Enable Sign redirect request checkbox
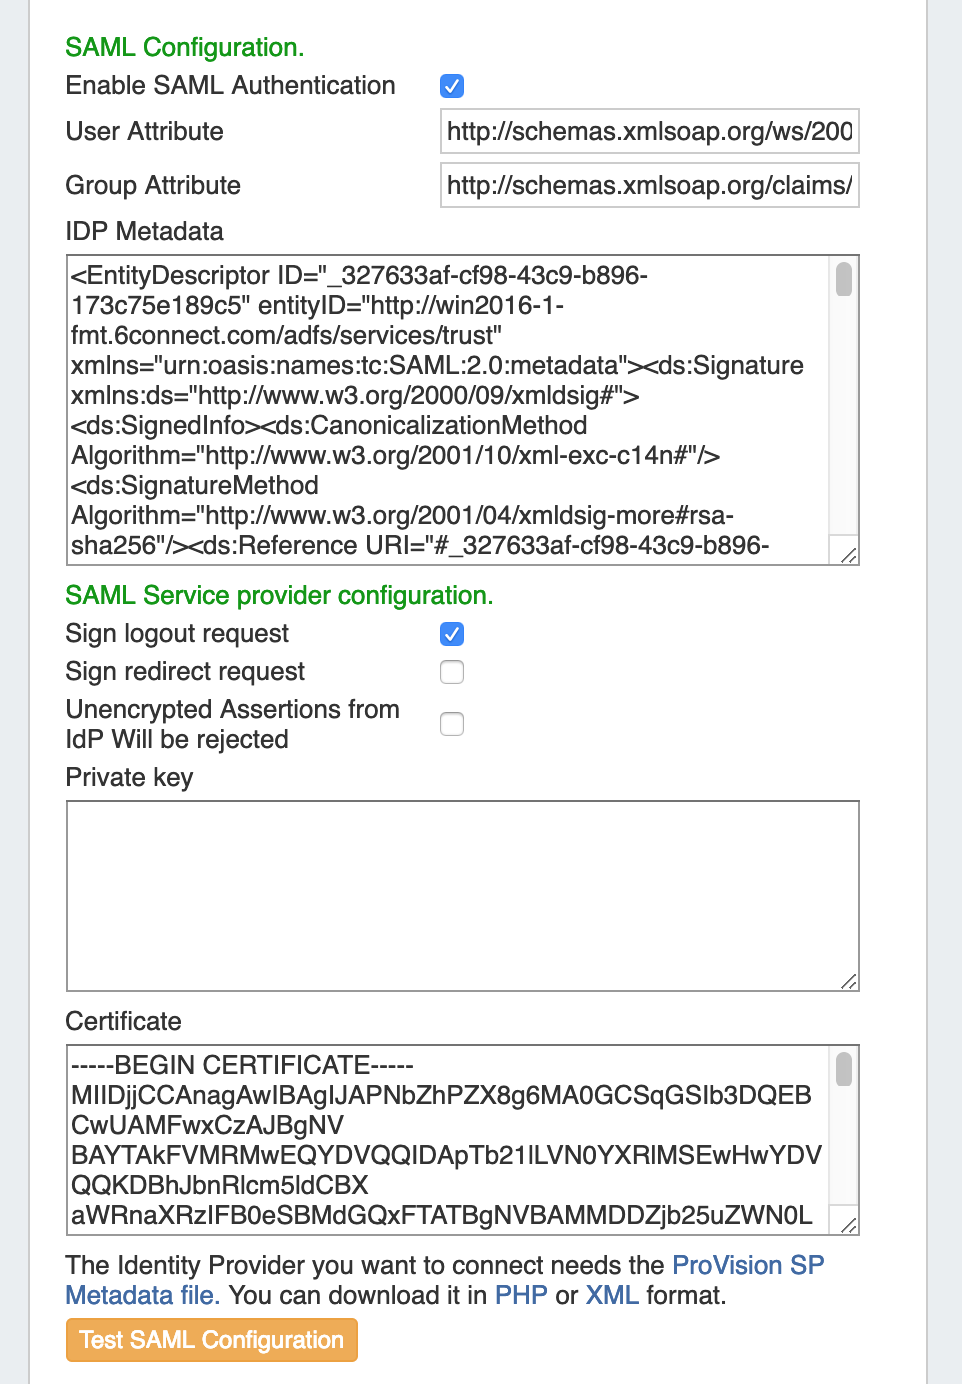Screen dimensions: 962x1384 coord(452,672)
